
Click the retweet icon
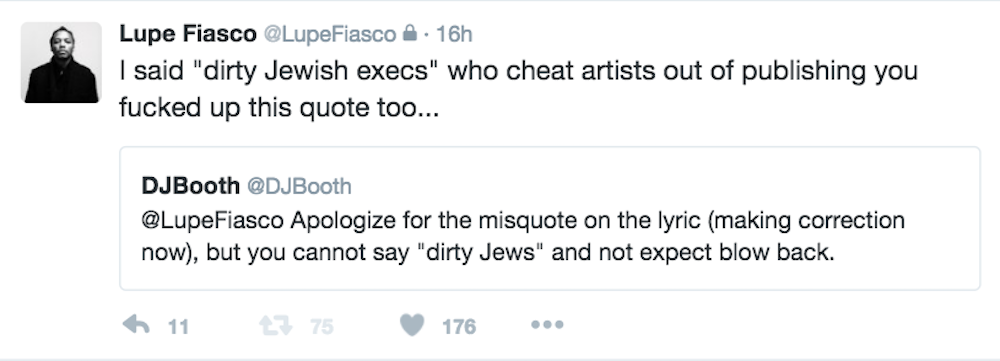click(276, 326)
